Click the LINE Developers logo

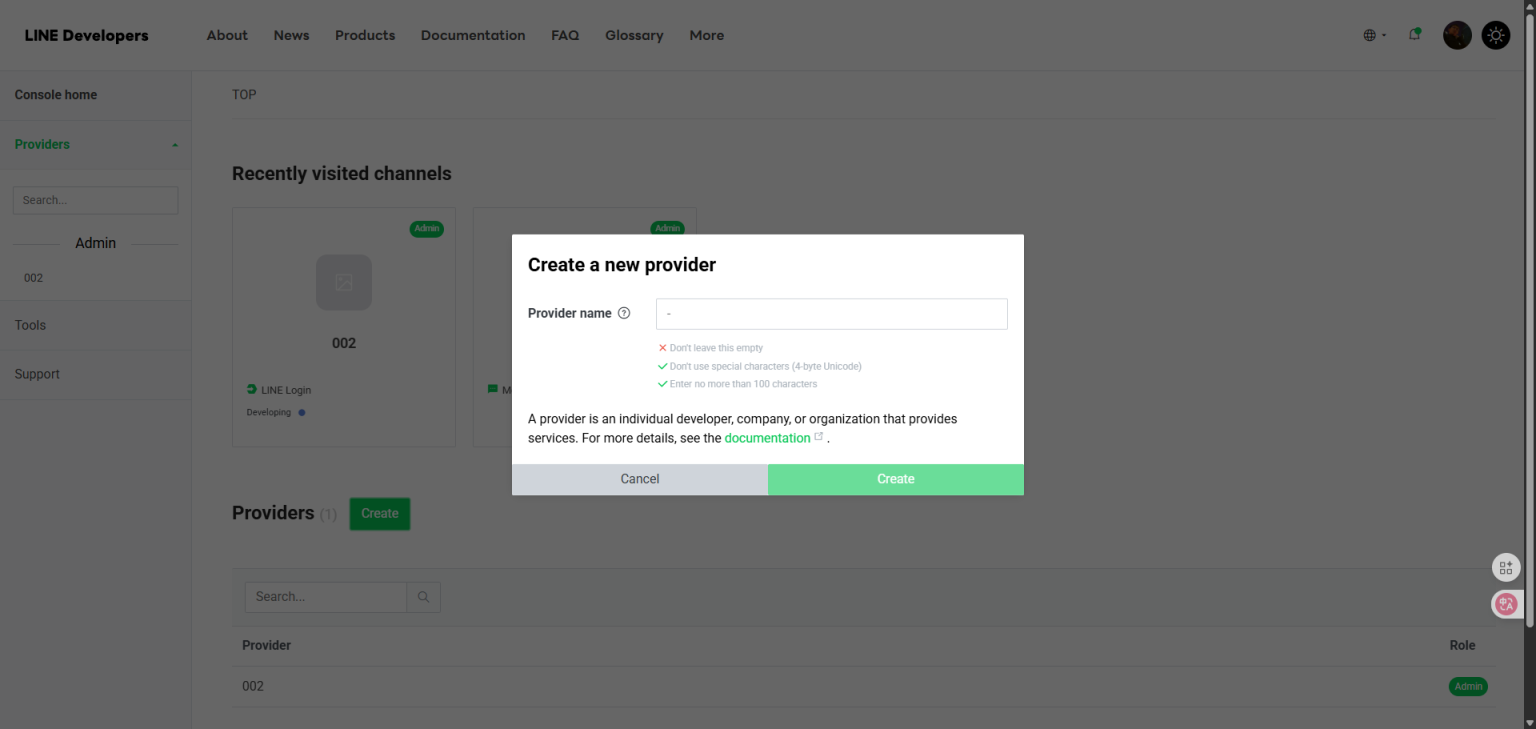click(86, 35)
